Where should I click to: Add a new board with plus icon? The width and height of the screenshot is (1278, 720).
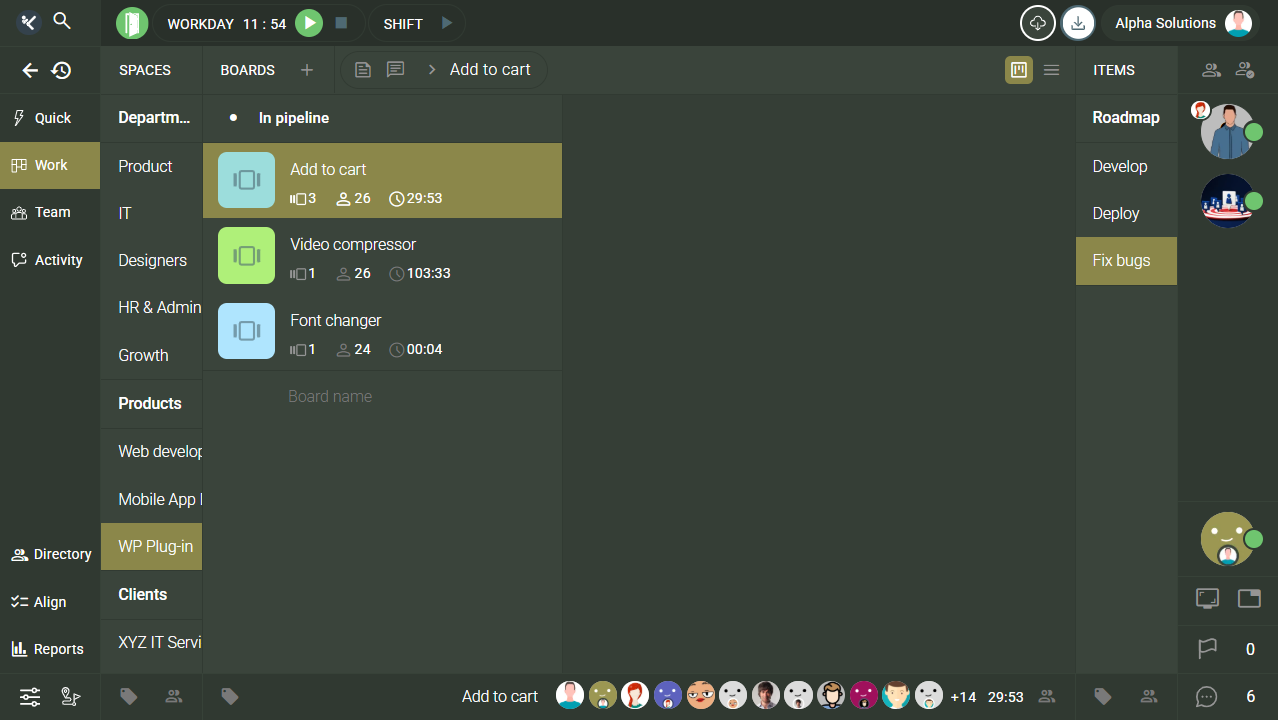tap(307, 70)
